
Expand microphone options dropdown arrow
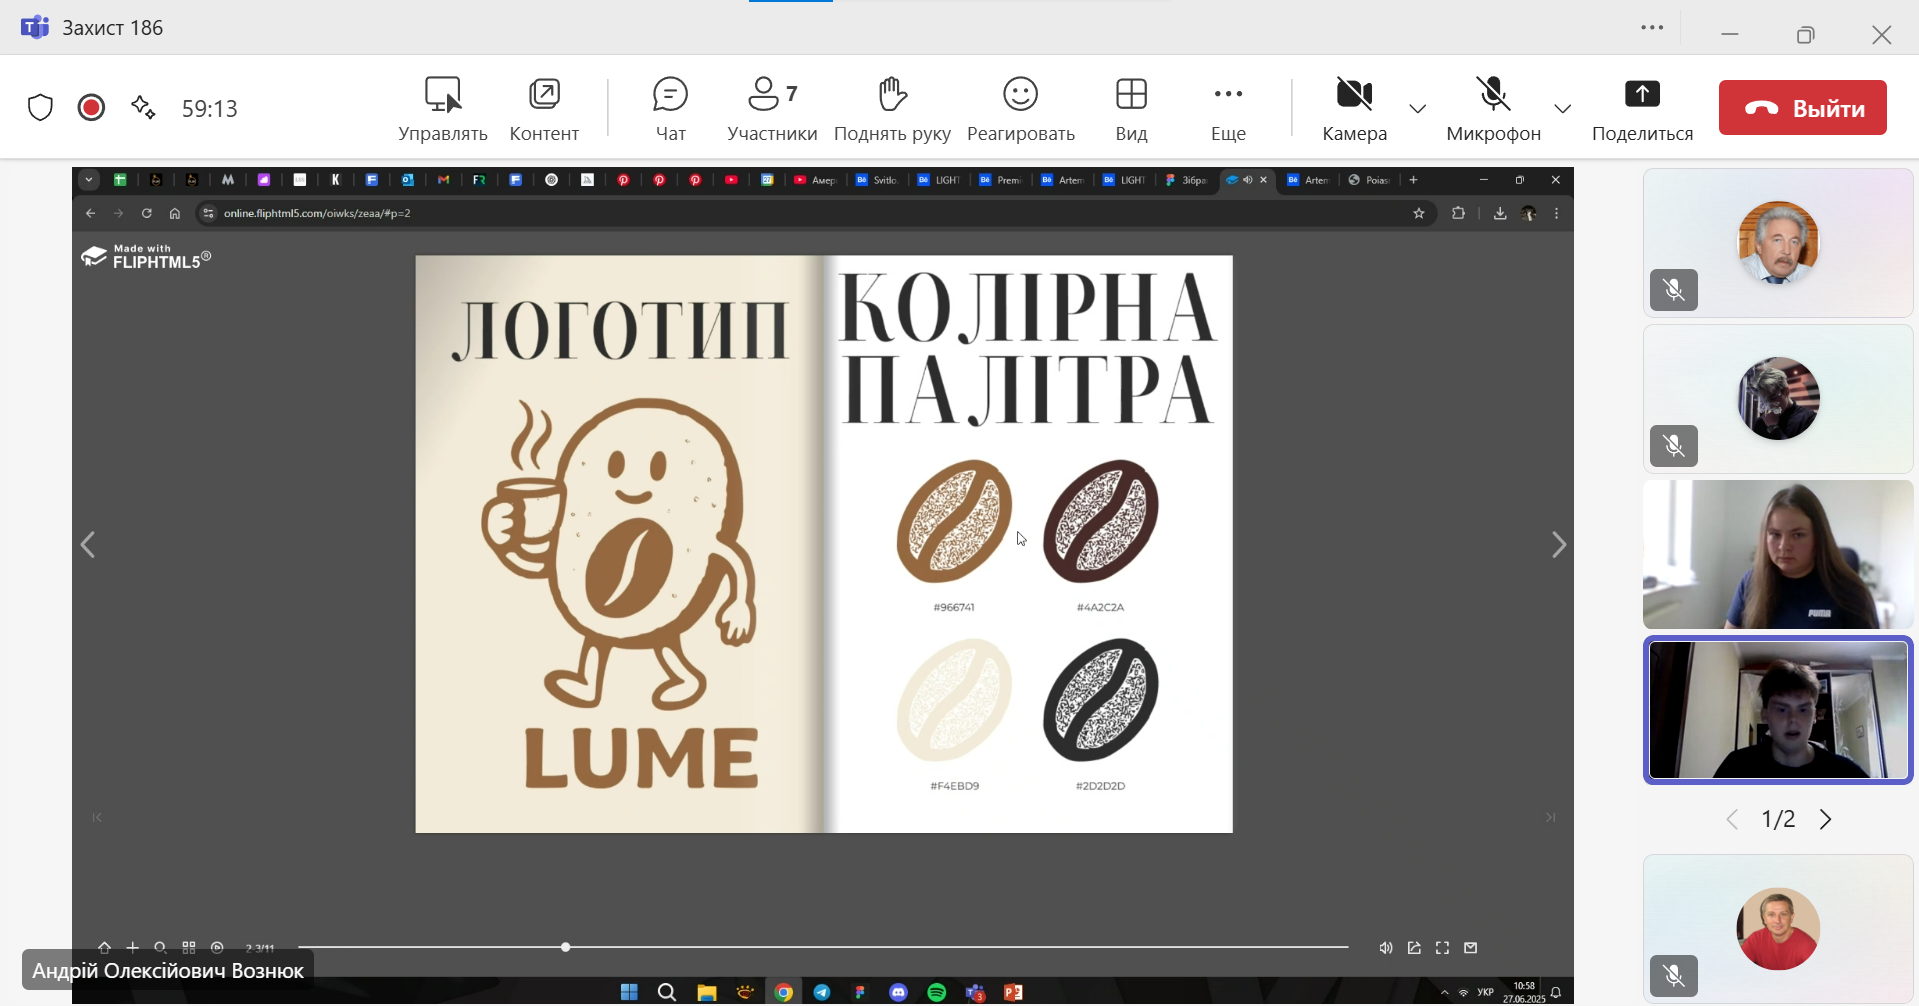click(x=1562, y=109)
